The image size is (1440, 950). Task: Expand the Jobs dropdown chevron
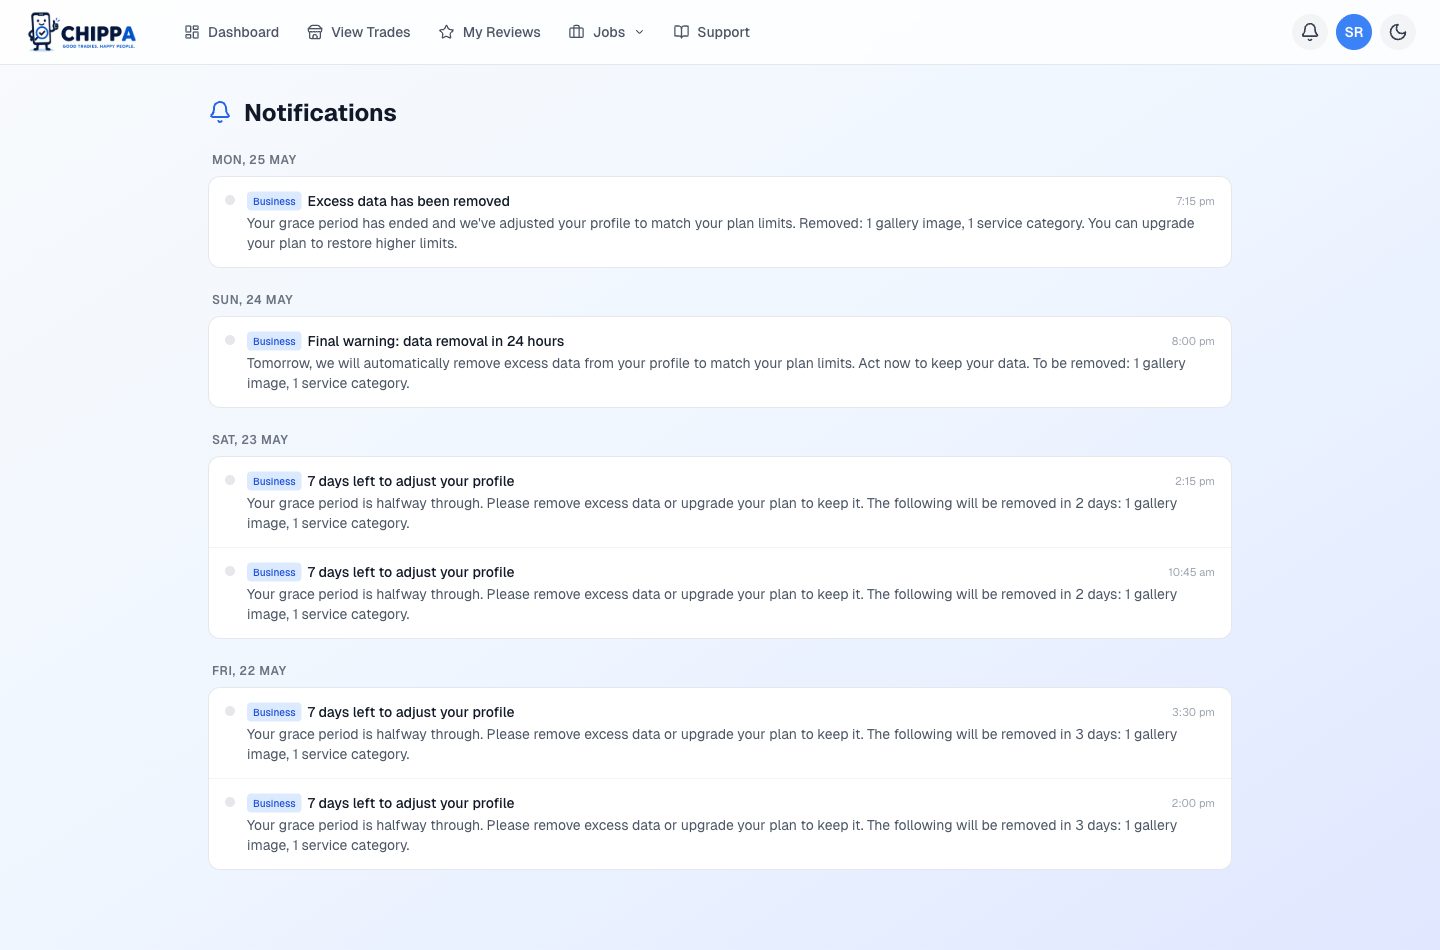pos(640,32)
